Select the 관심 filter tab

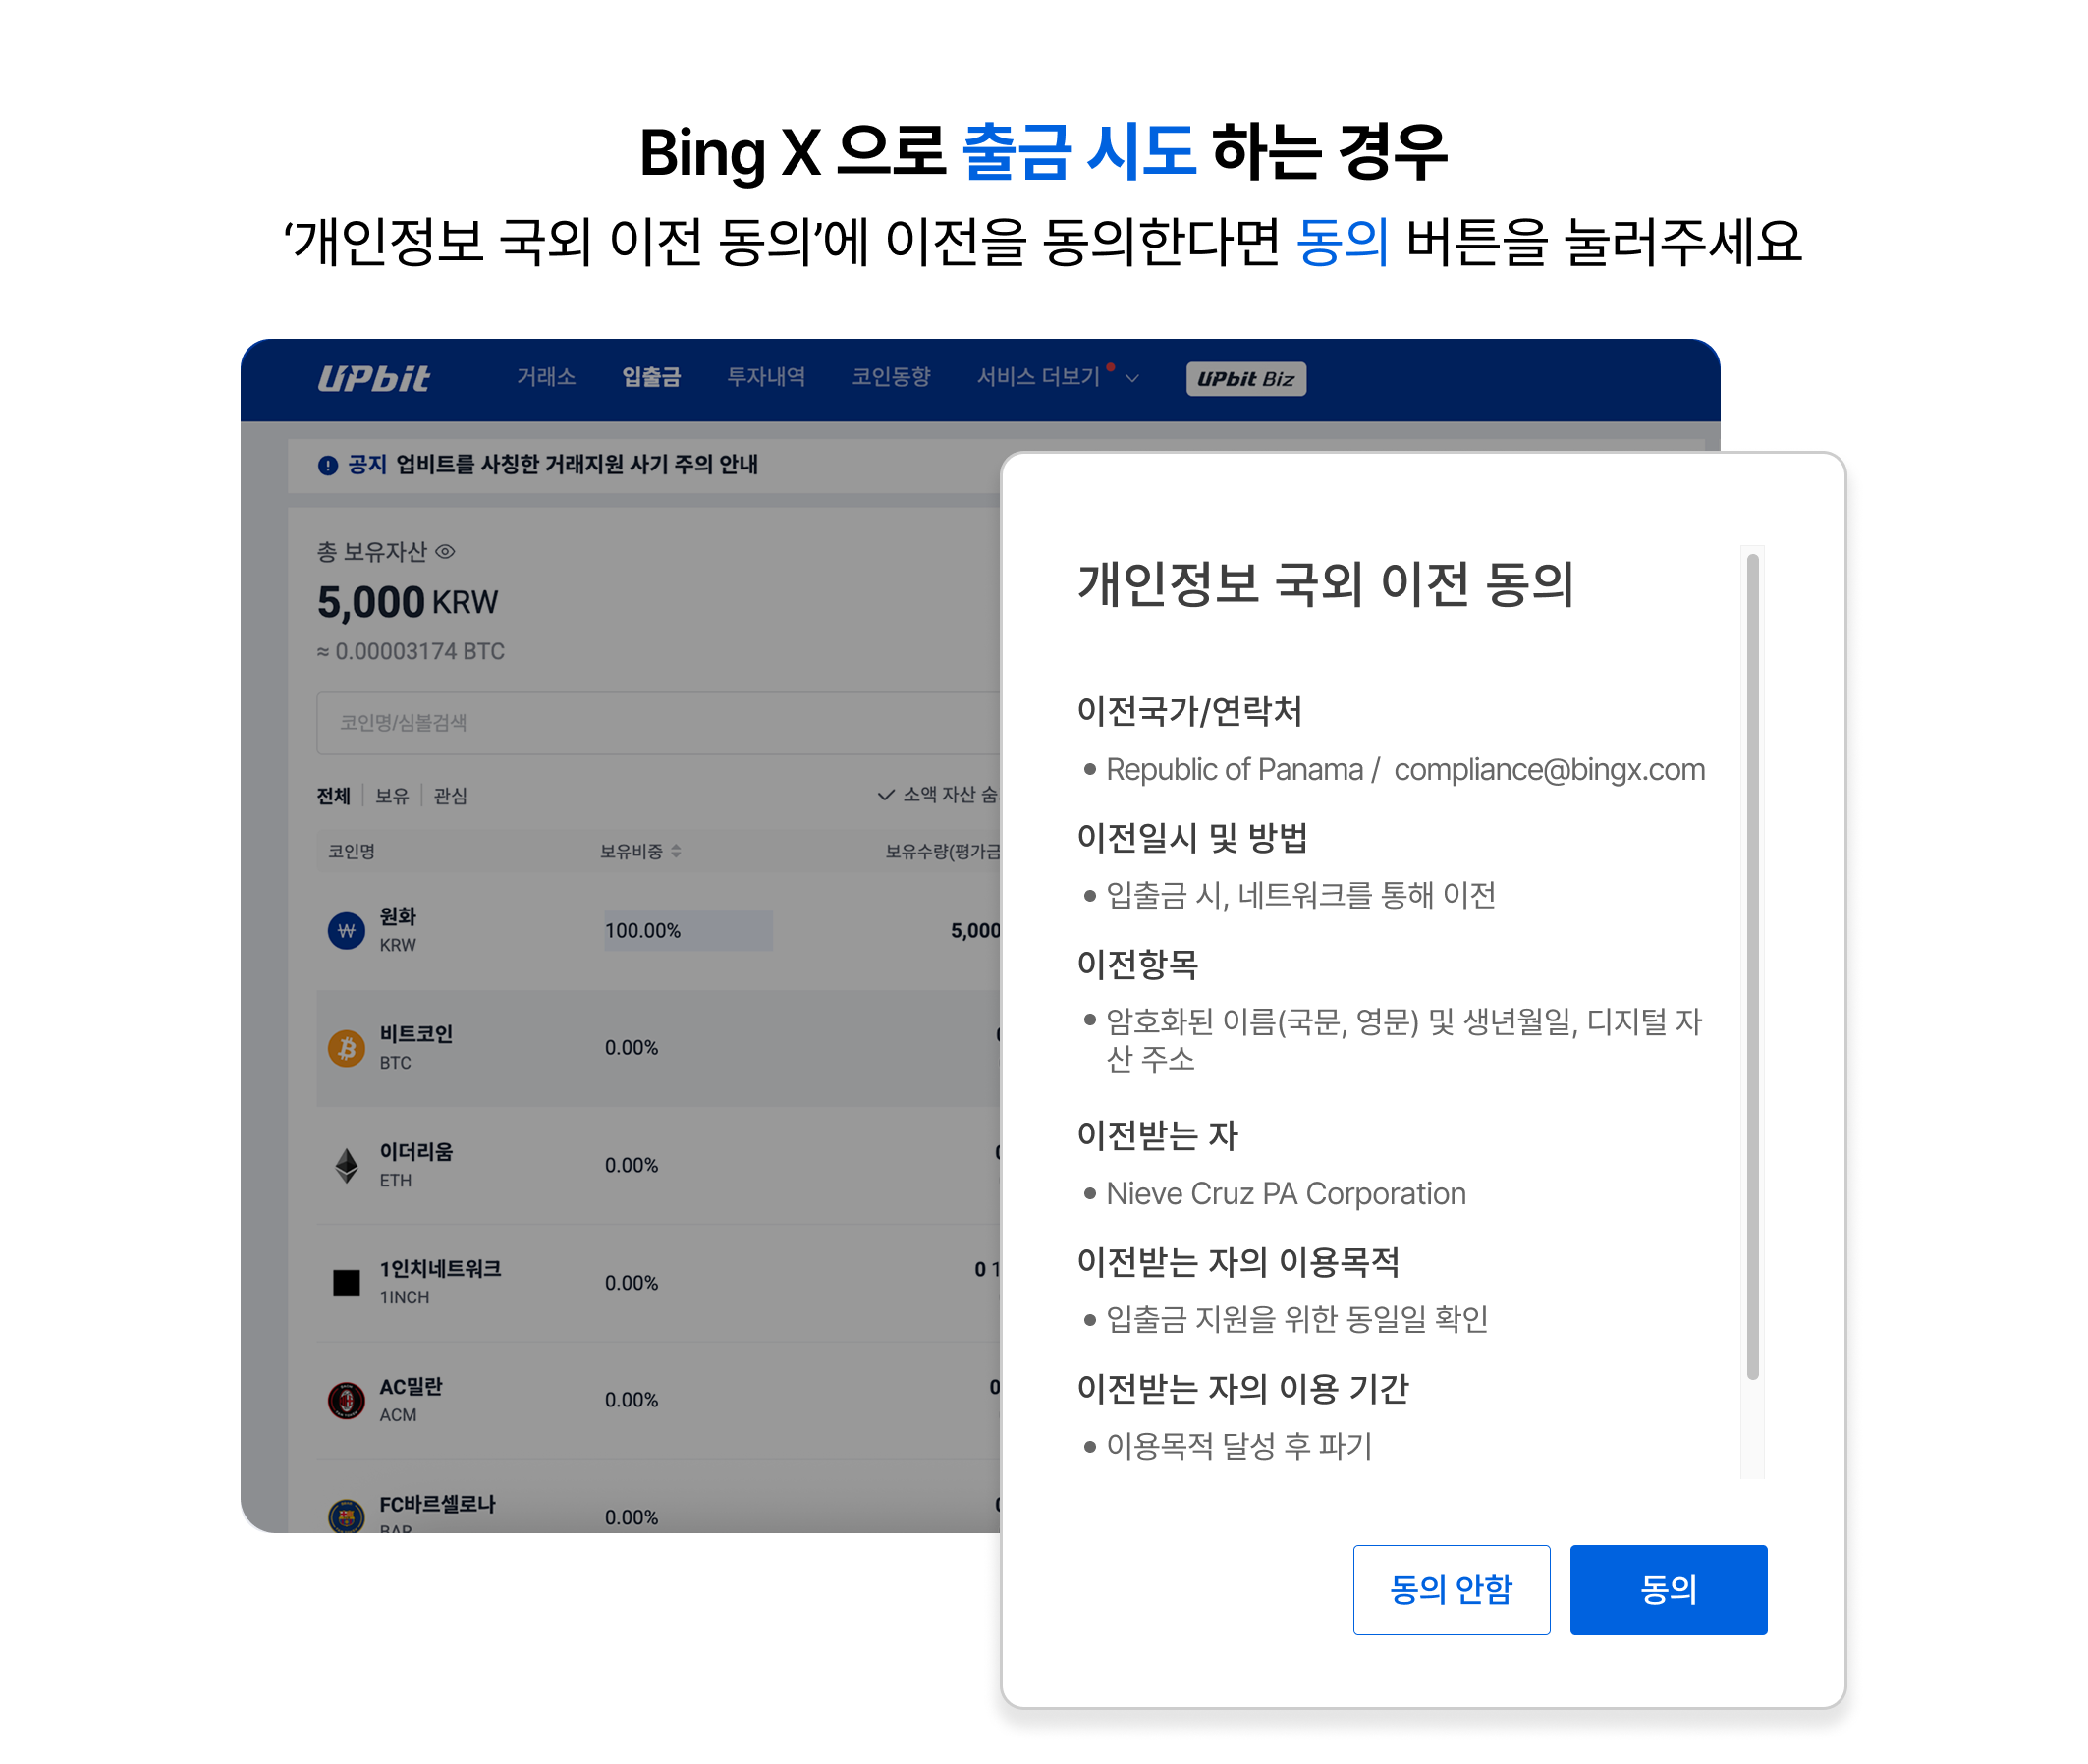450,796
